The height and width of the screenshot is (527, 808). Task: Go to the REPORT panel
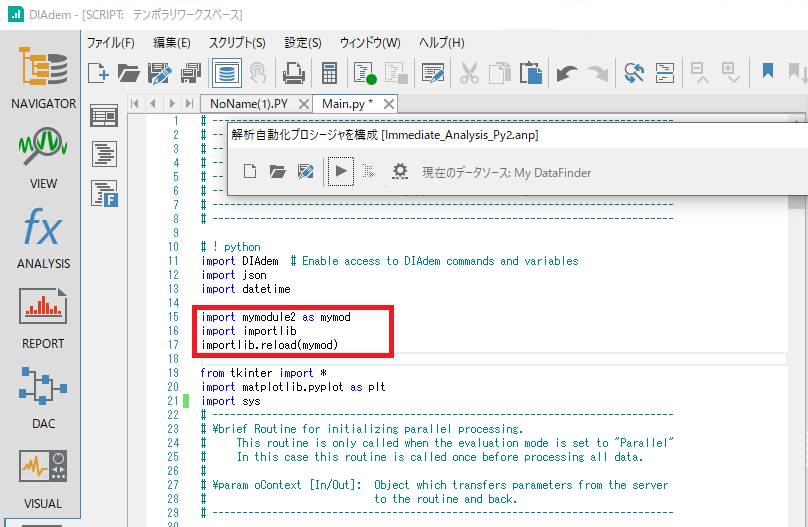(x=43, y=318)
